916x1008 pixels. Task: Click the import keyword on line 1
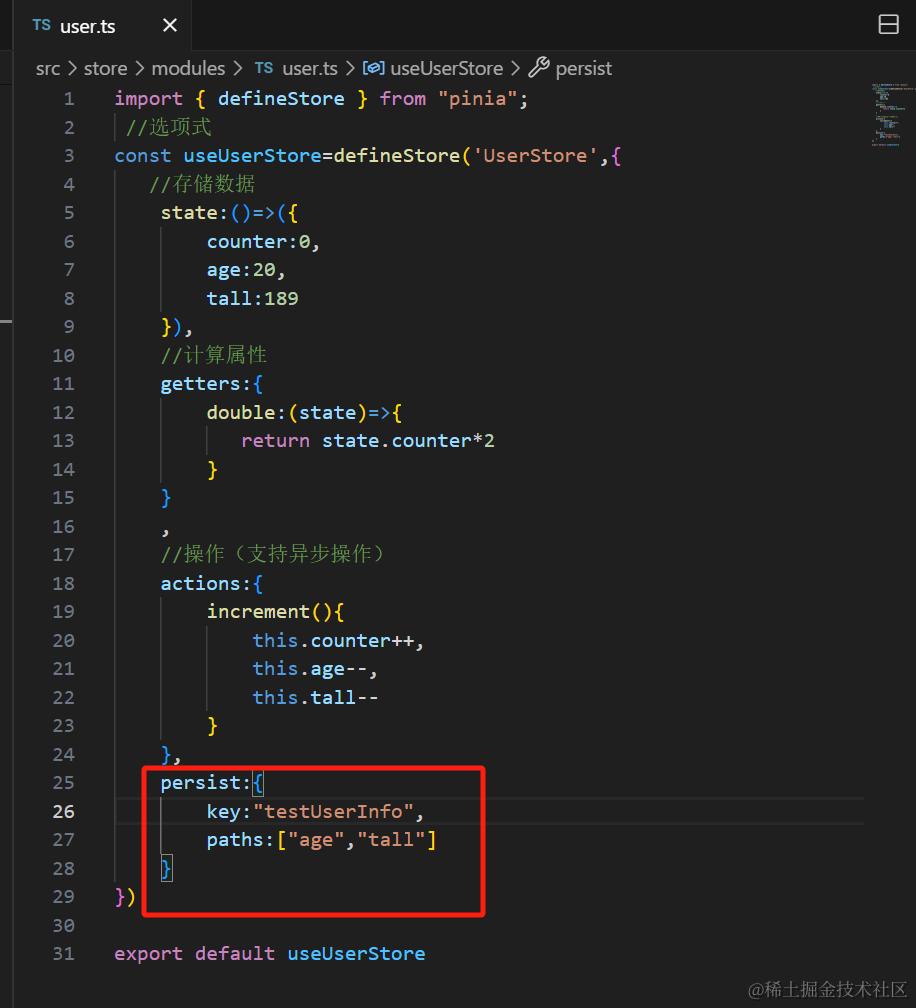click(148, 99)
